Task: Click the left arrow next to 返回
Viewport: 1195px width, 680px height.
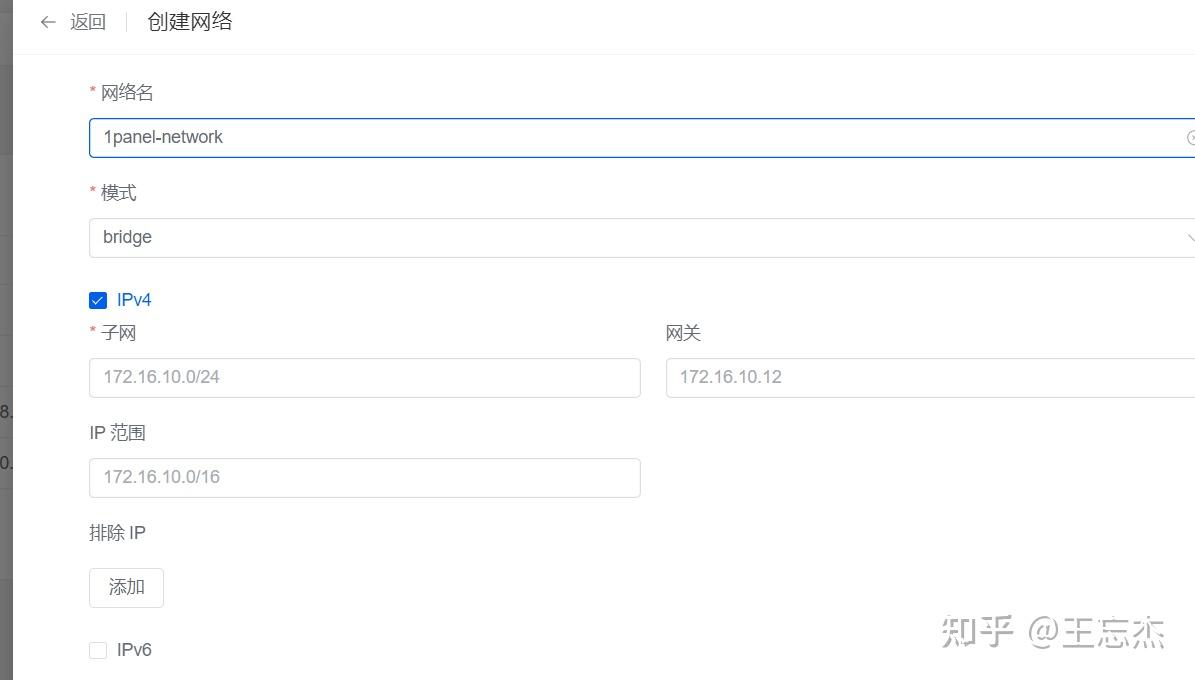Action: (x=47, y=21)
